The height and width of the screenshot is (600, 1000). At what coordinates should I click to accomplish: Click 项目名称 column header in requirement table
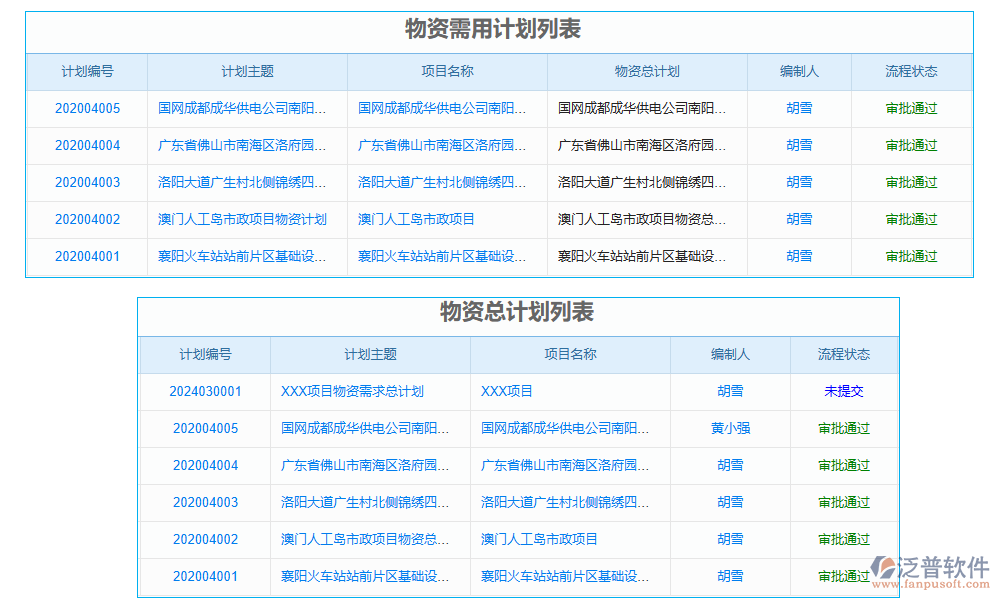445,71
